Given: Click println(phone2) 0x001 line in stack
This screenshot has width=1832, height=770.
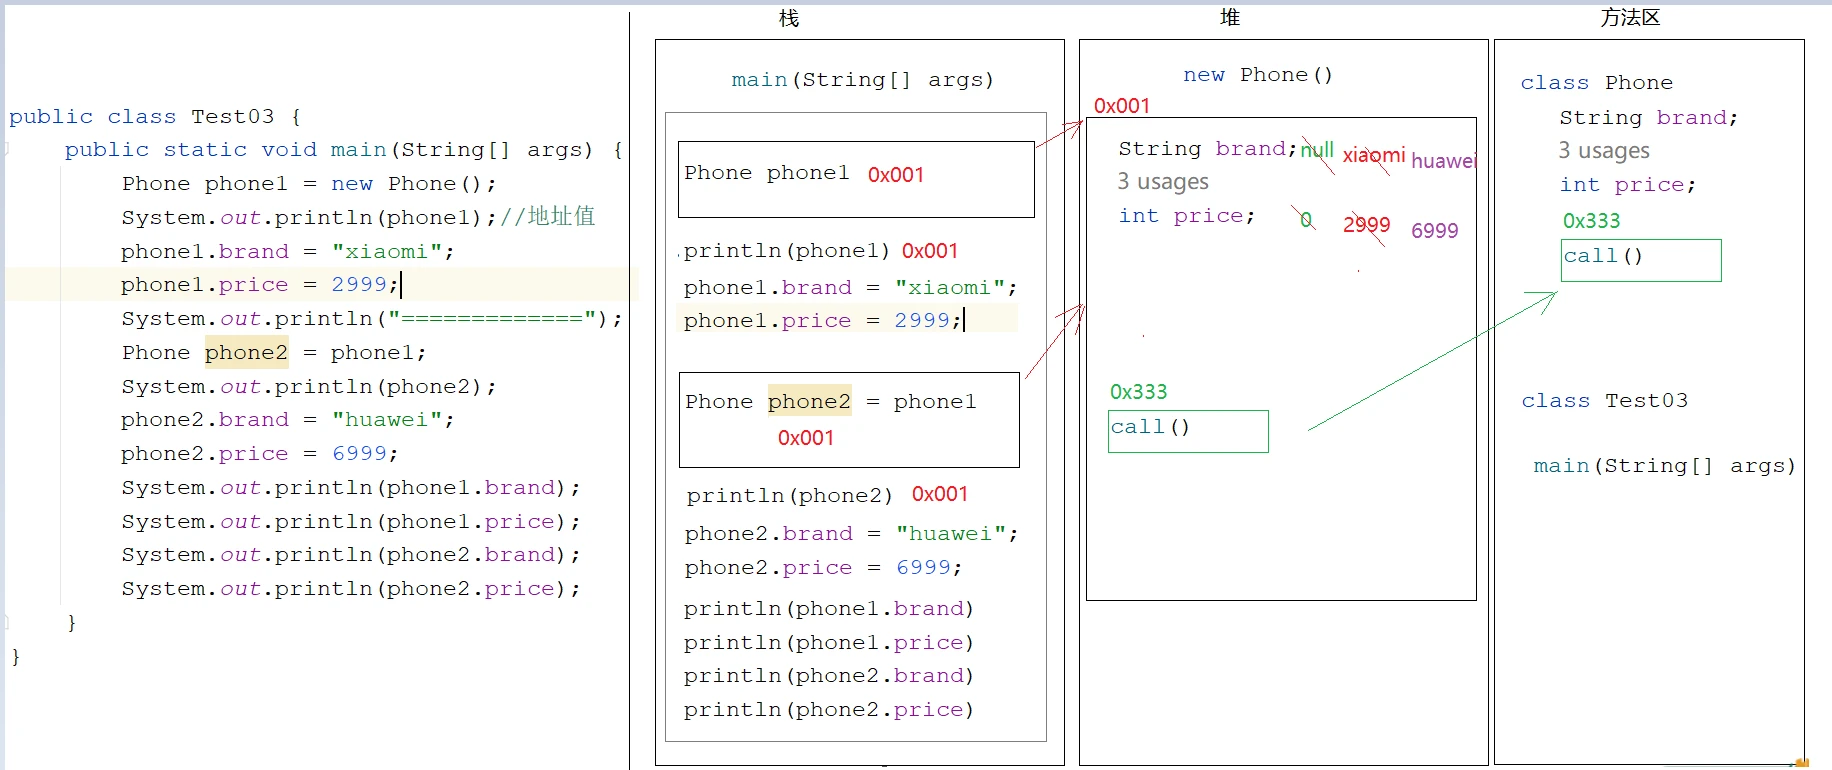Looking at the screenshot, I should pyautogui.click(x=827, y=495).
